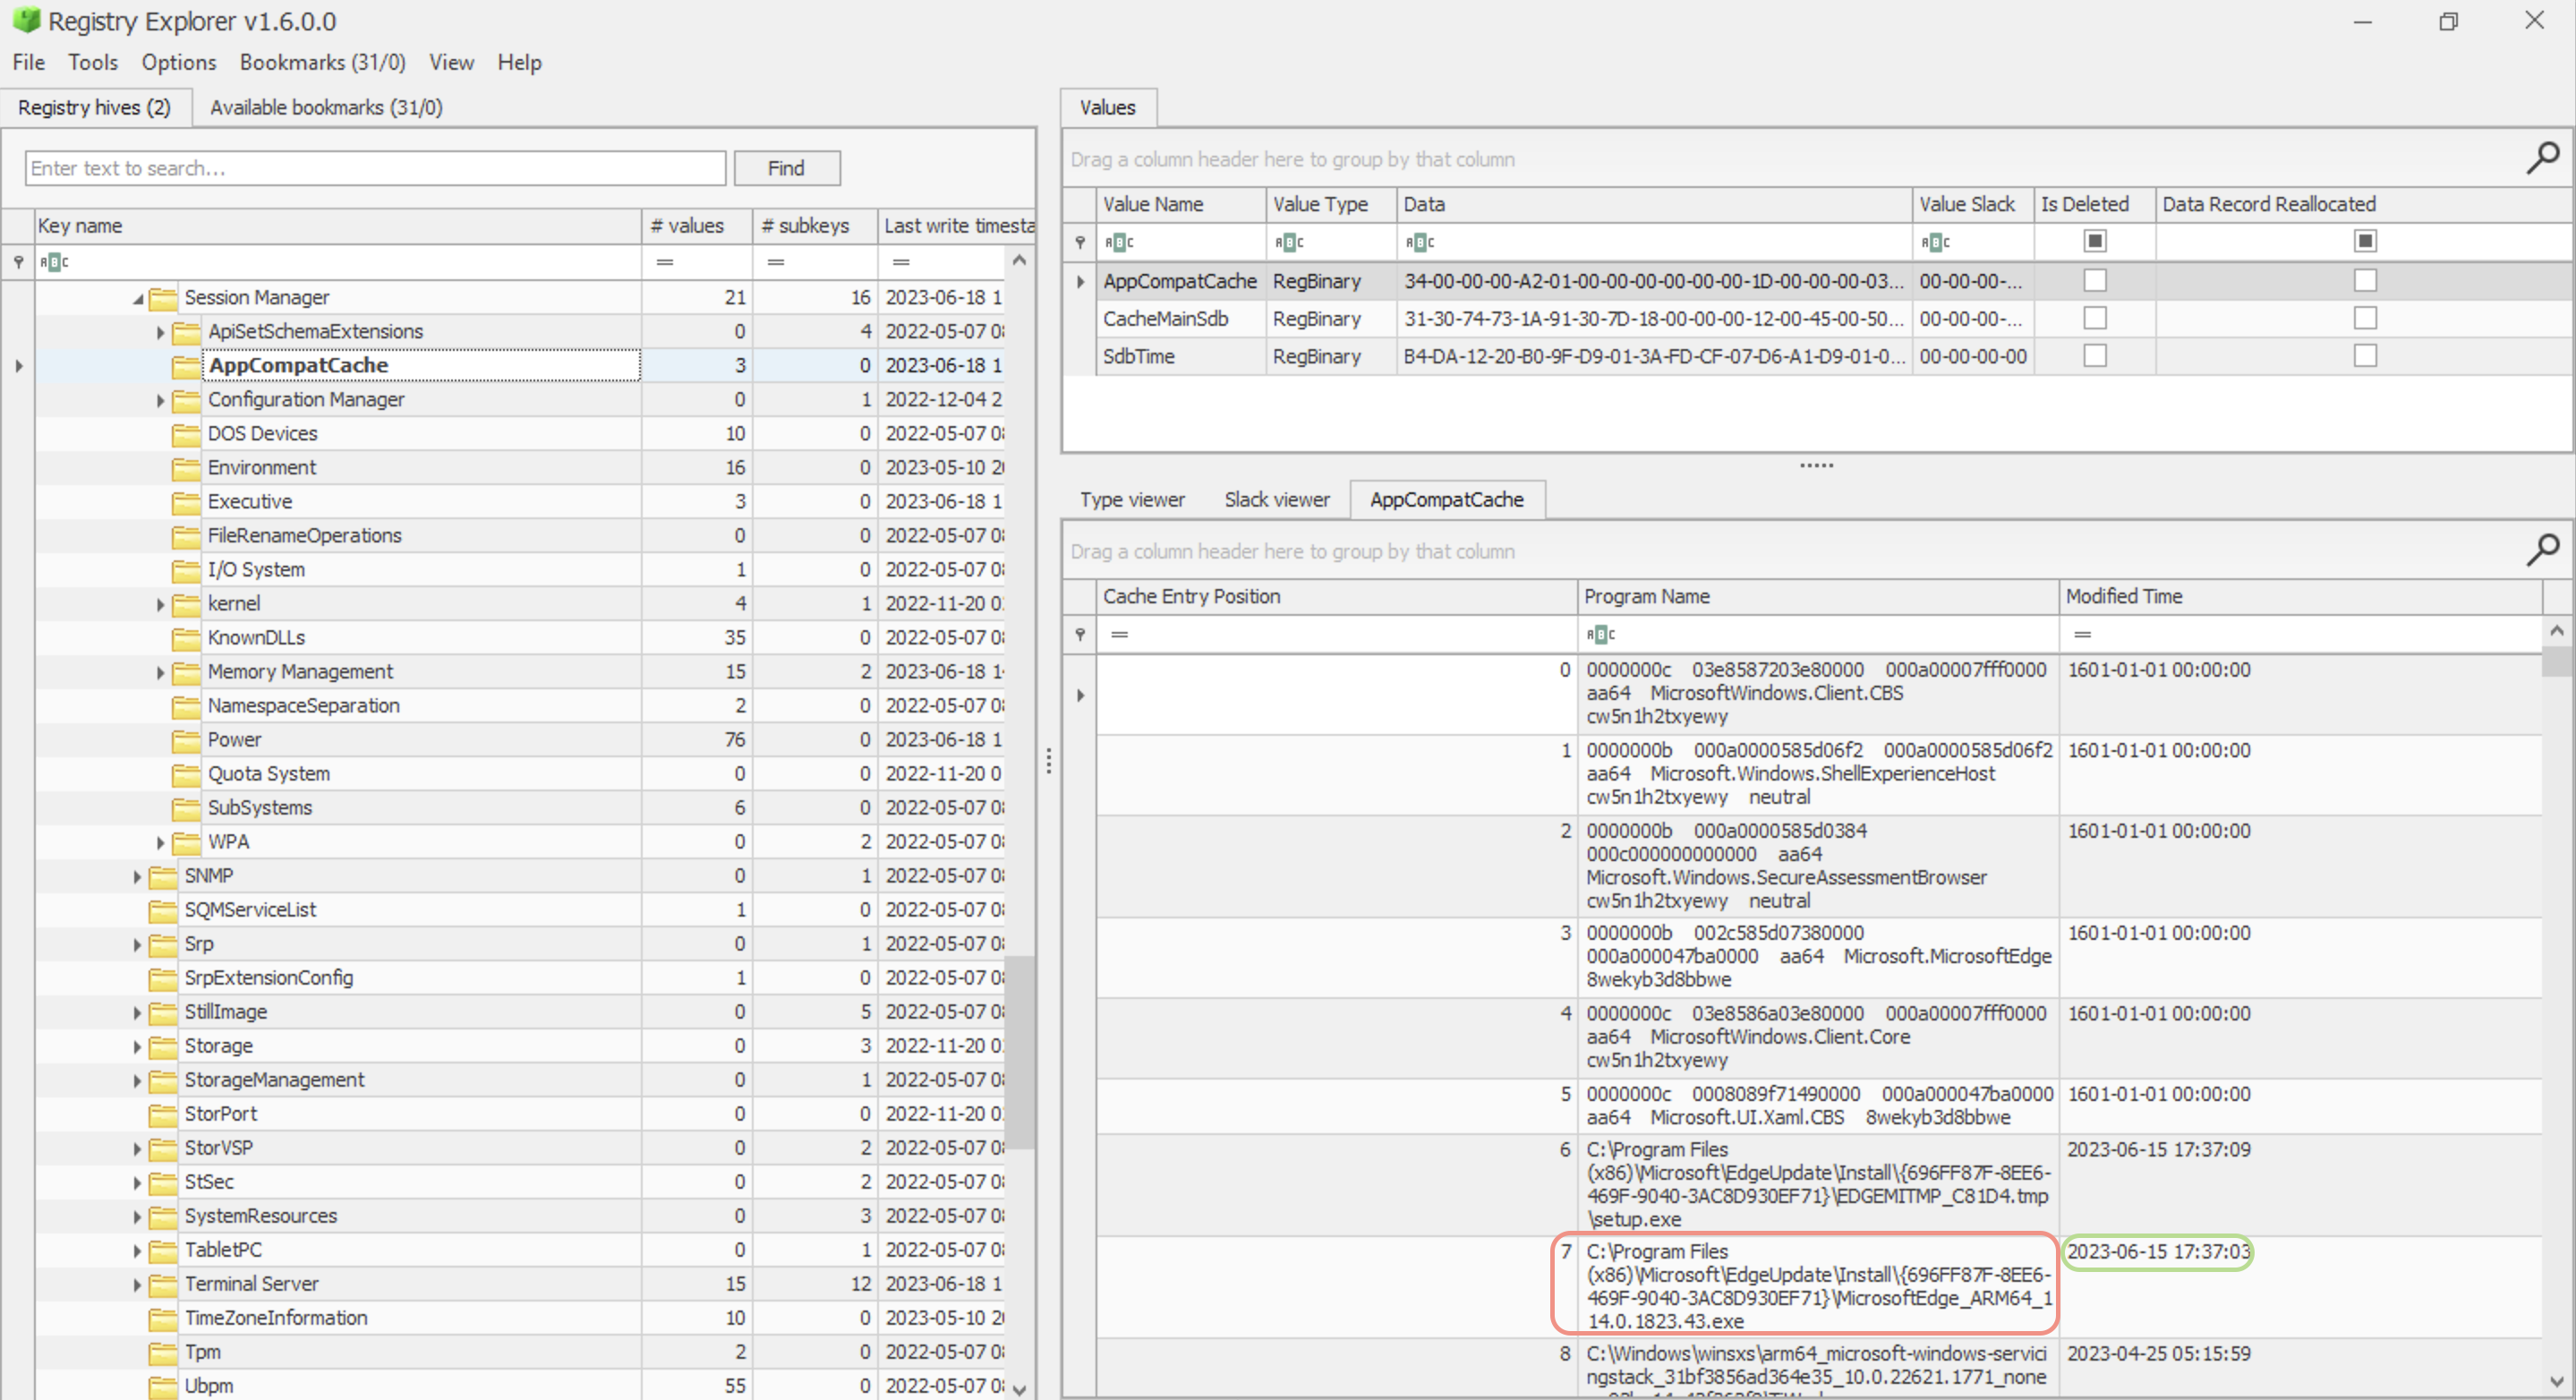
Task: Sort by Program Name column header
Action: pos(1818,596)
